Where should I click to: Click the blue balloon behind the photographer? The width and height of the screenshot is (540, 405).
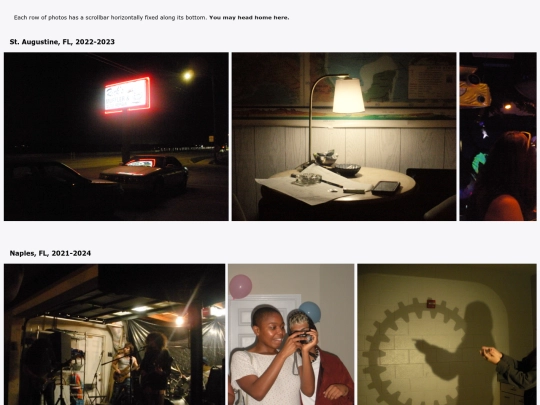coord(311,311)
